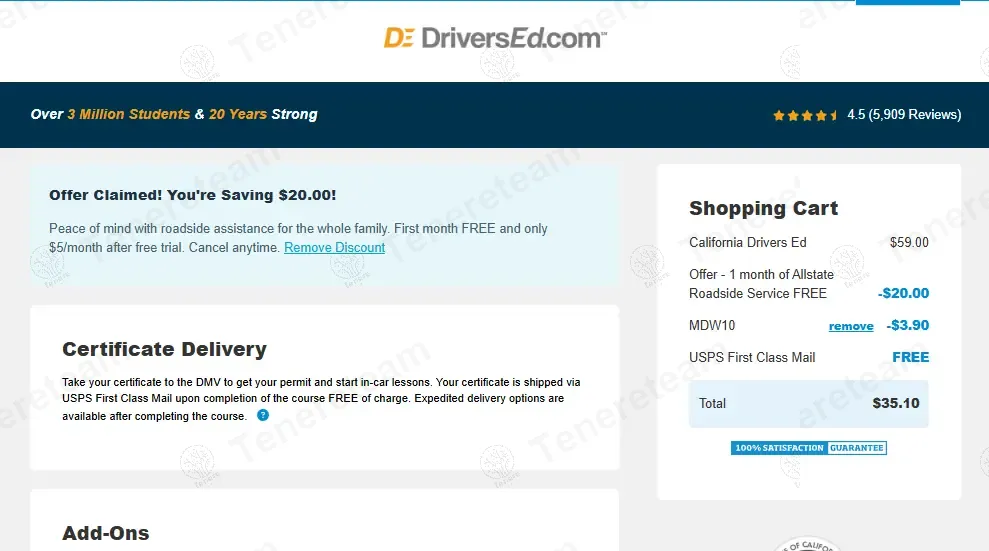Select the California Drivers Ed cart item

(x=747, y=242)
